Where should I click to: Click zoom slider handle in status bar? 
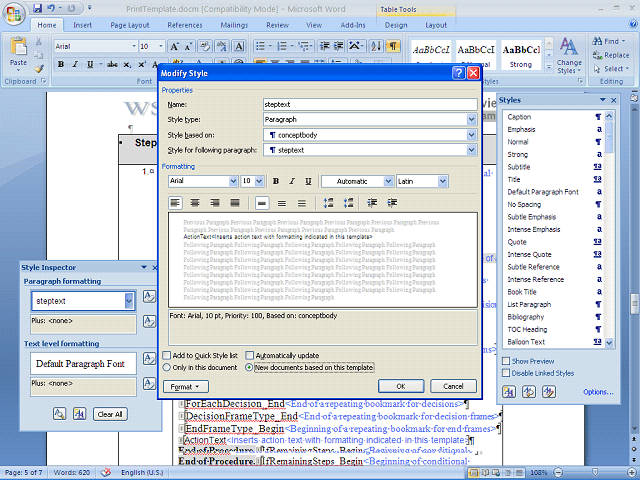click(x=596, y=473)
